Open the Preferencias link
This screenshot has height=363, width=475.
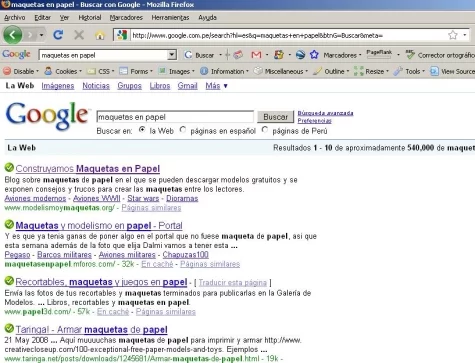[314, 121]
